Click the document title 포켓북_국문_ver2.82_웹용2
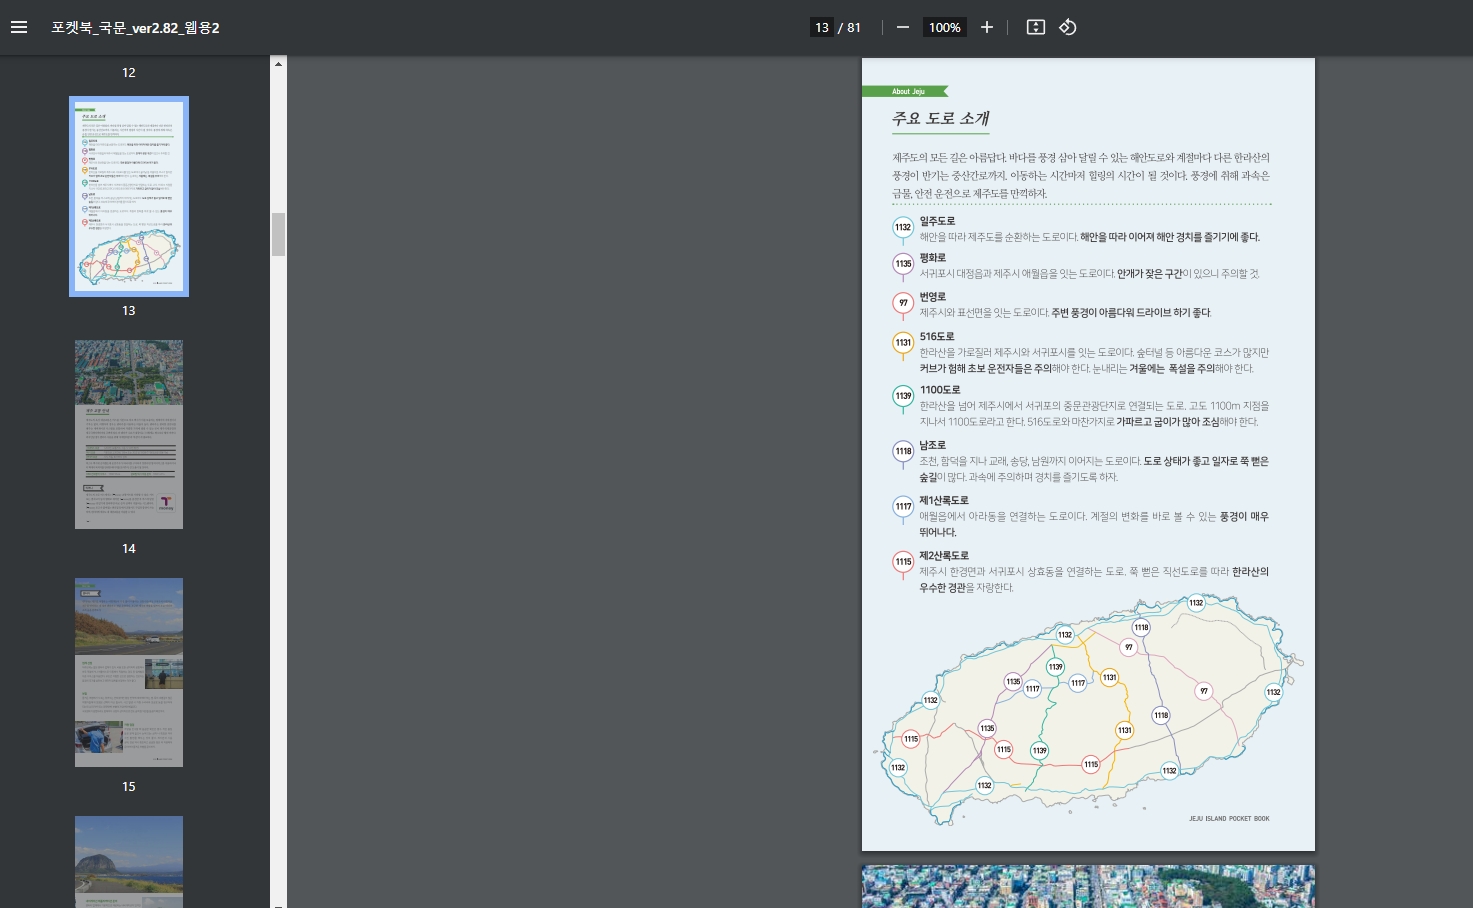 coord(135,28)
